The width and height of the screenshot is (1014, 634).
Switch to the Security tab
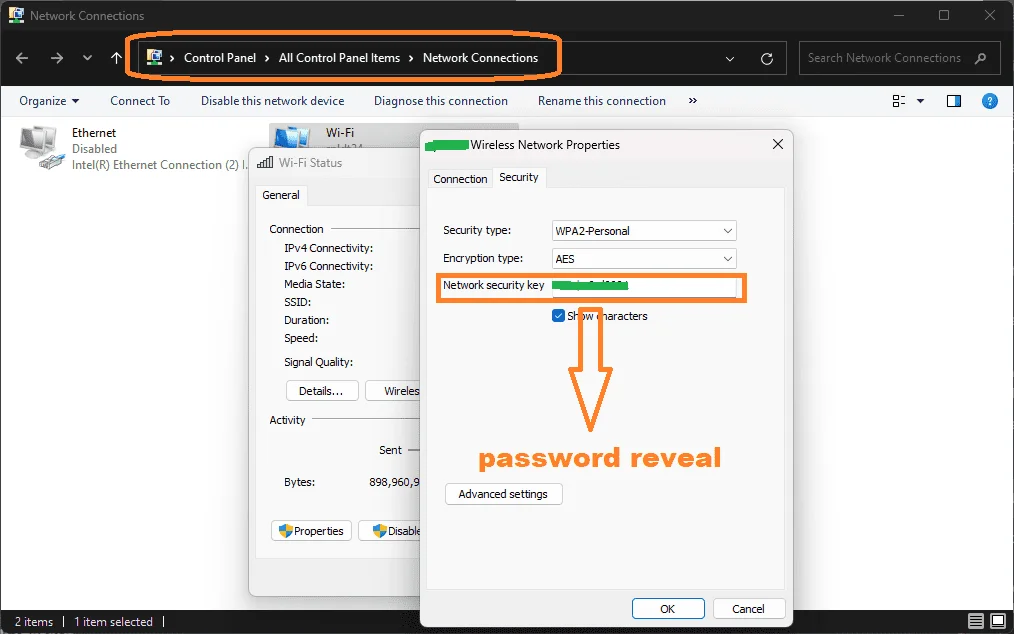[519, 177]
